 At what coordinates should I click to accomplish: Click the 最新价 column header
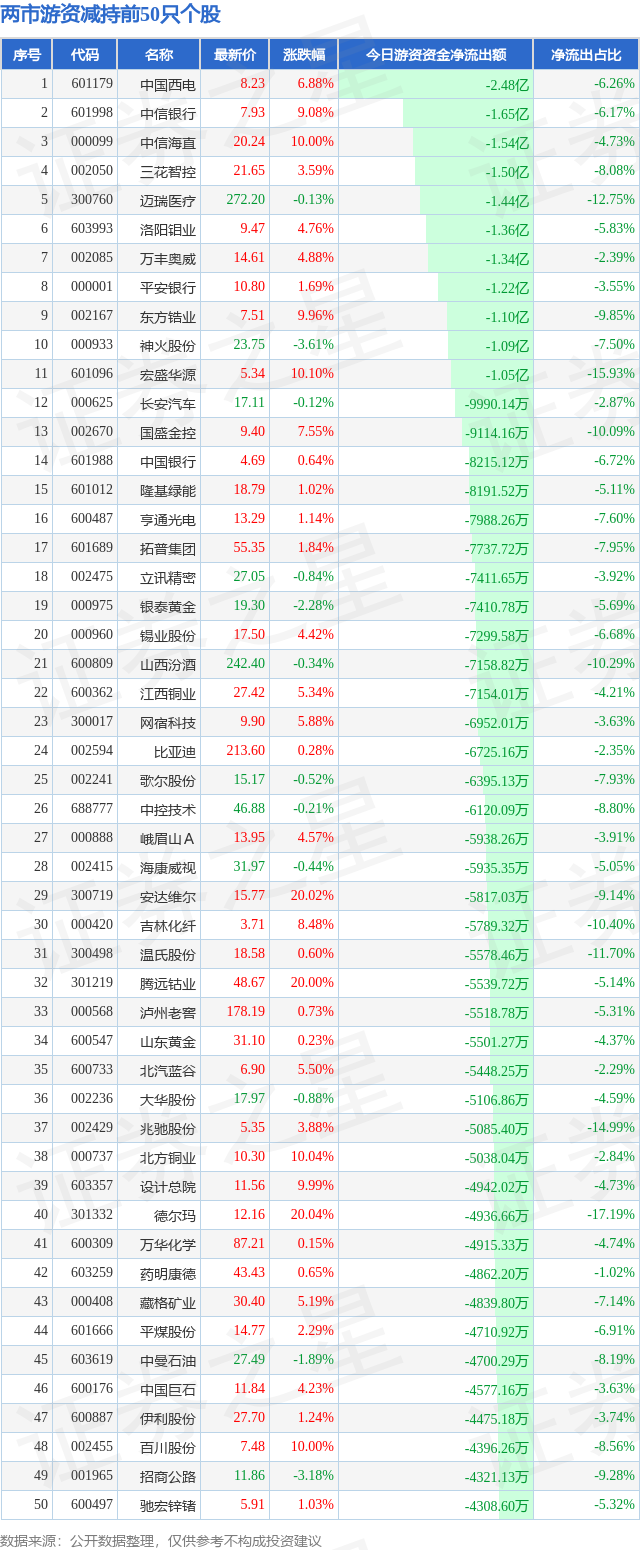coord(235,54)
